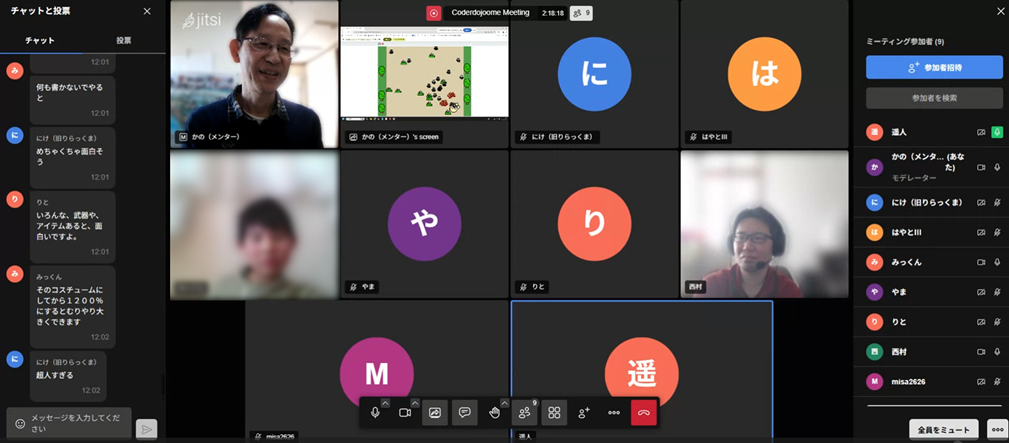Expand the video settings chevron above camera
The width and height of the screenshot is (1009, 443).
tap(415, 403)
